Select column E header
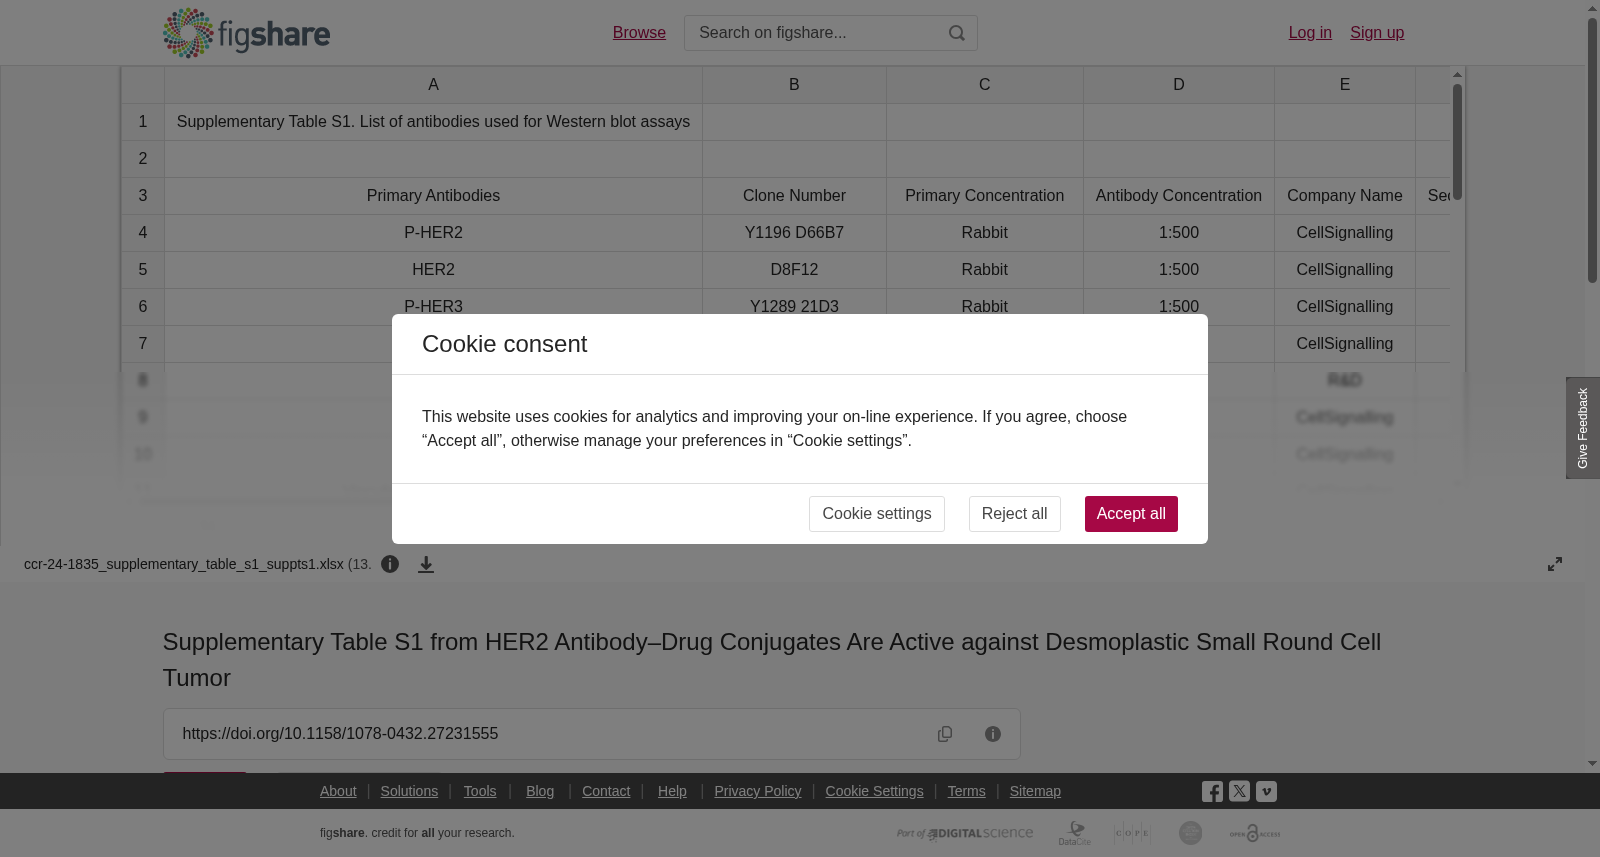Image resolution: width=1600 pixels, height=857 pixels. point(1345,85)
